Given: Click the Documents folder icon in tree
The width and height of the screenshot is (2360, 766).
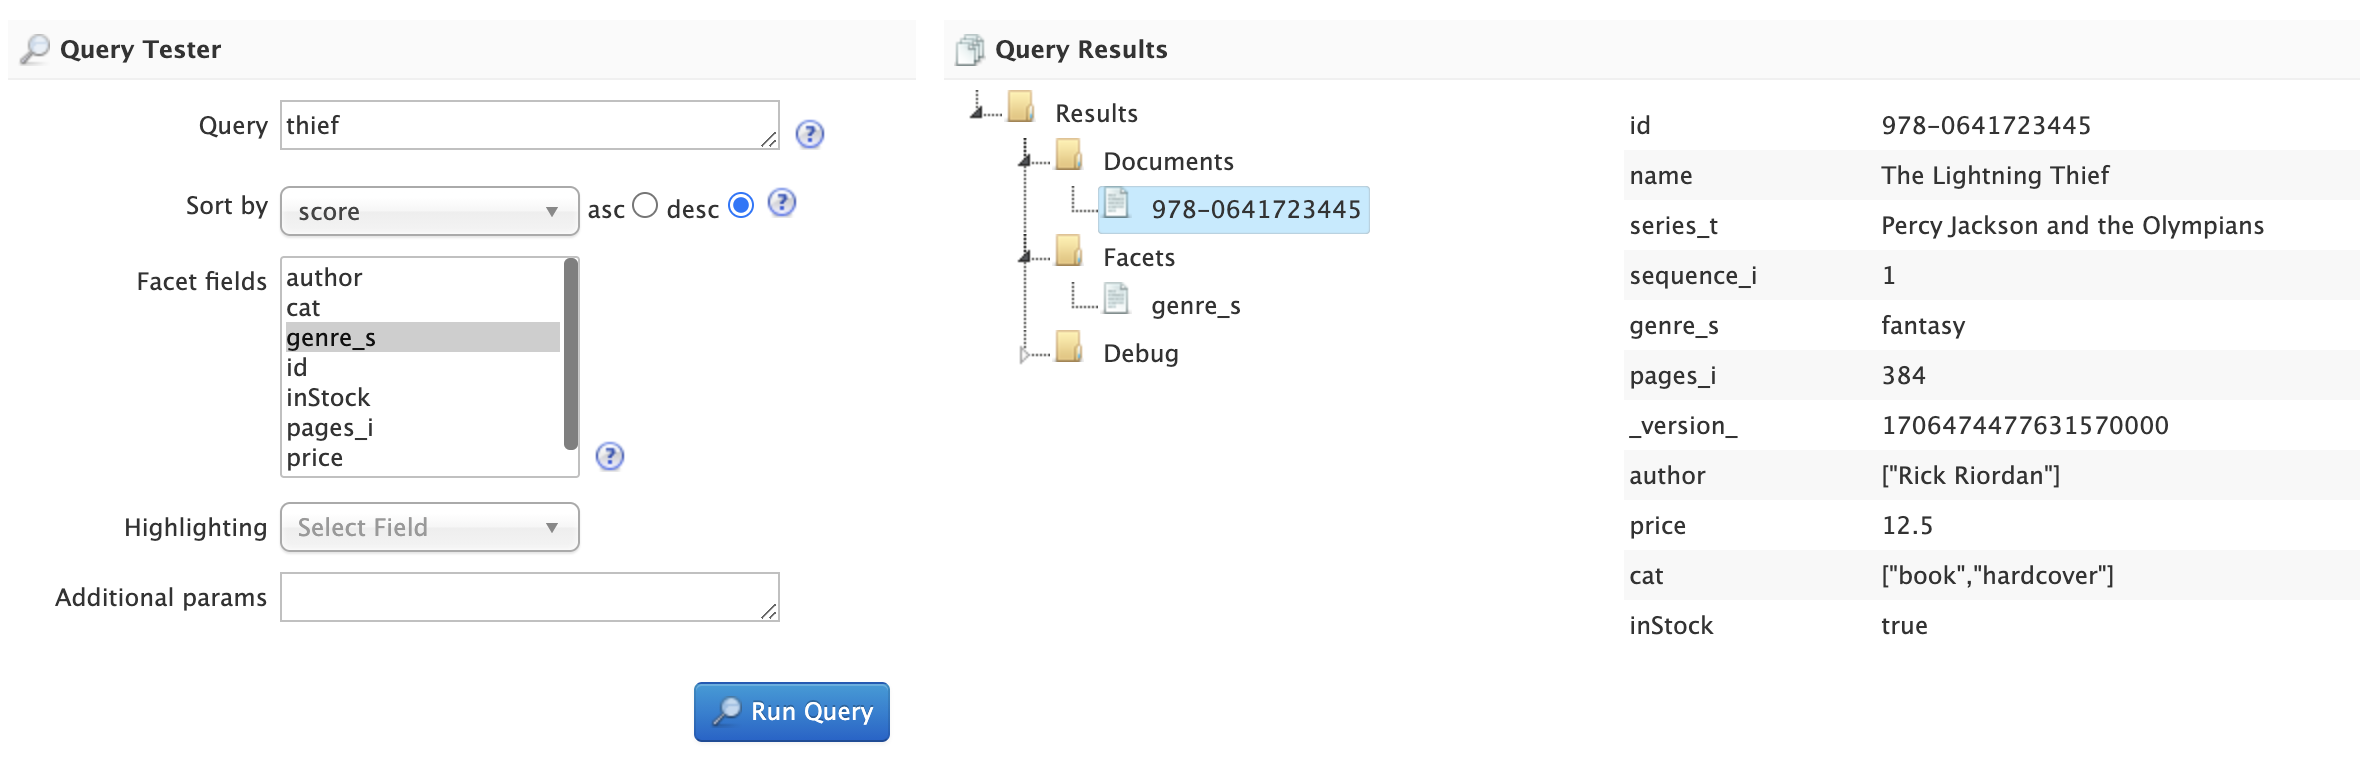Looking at the screenshot, I should [x=1069, y=155].
